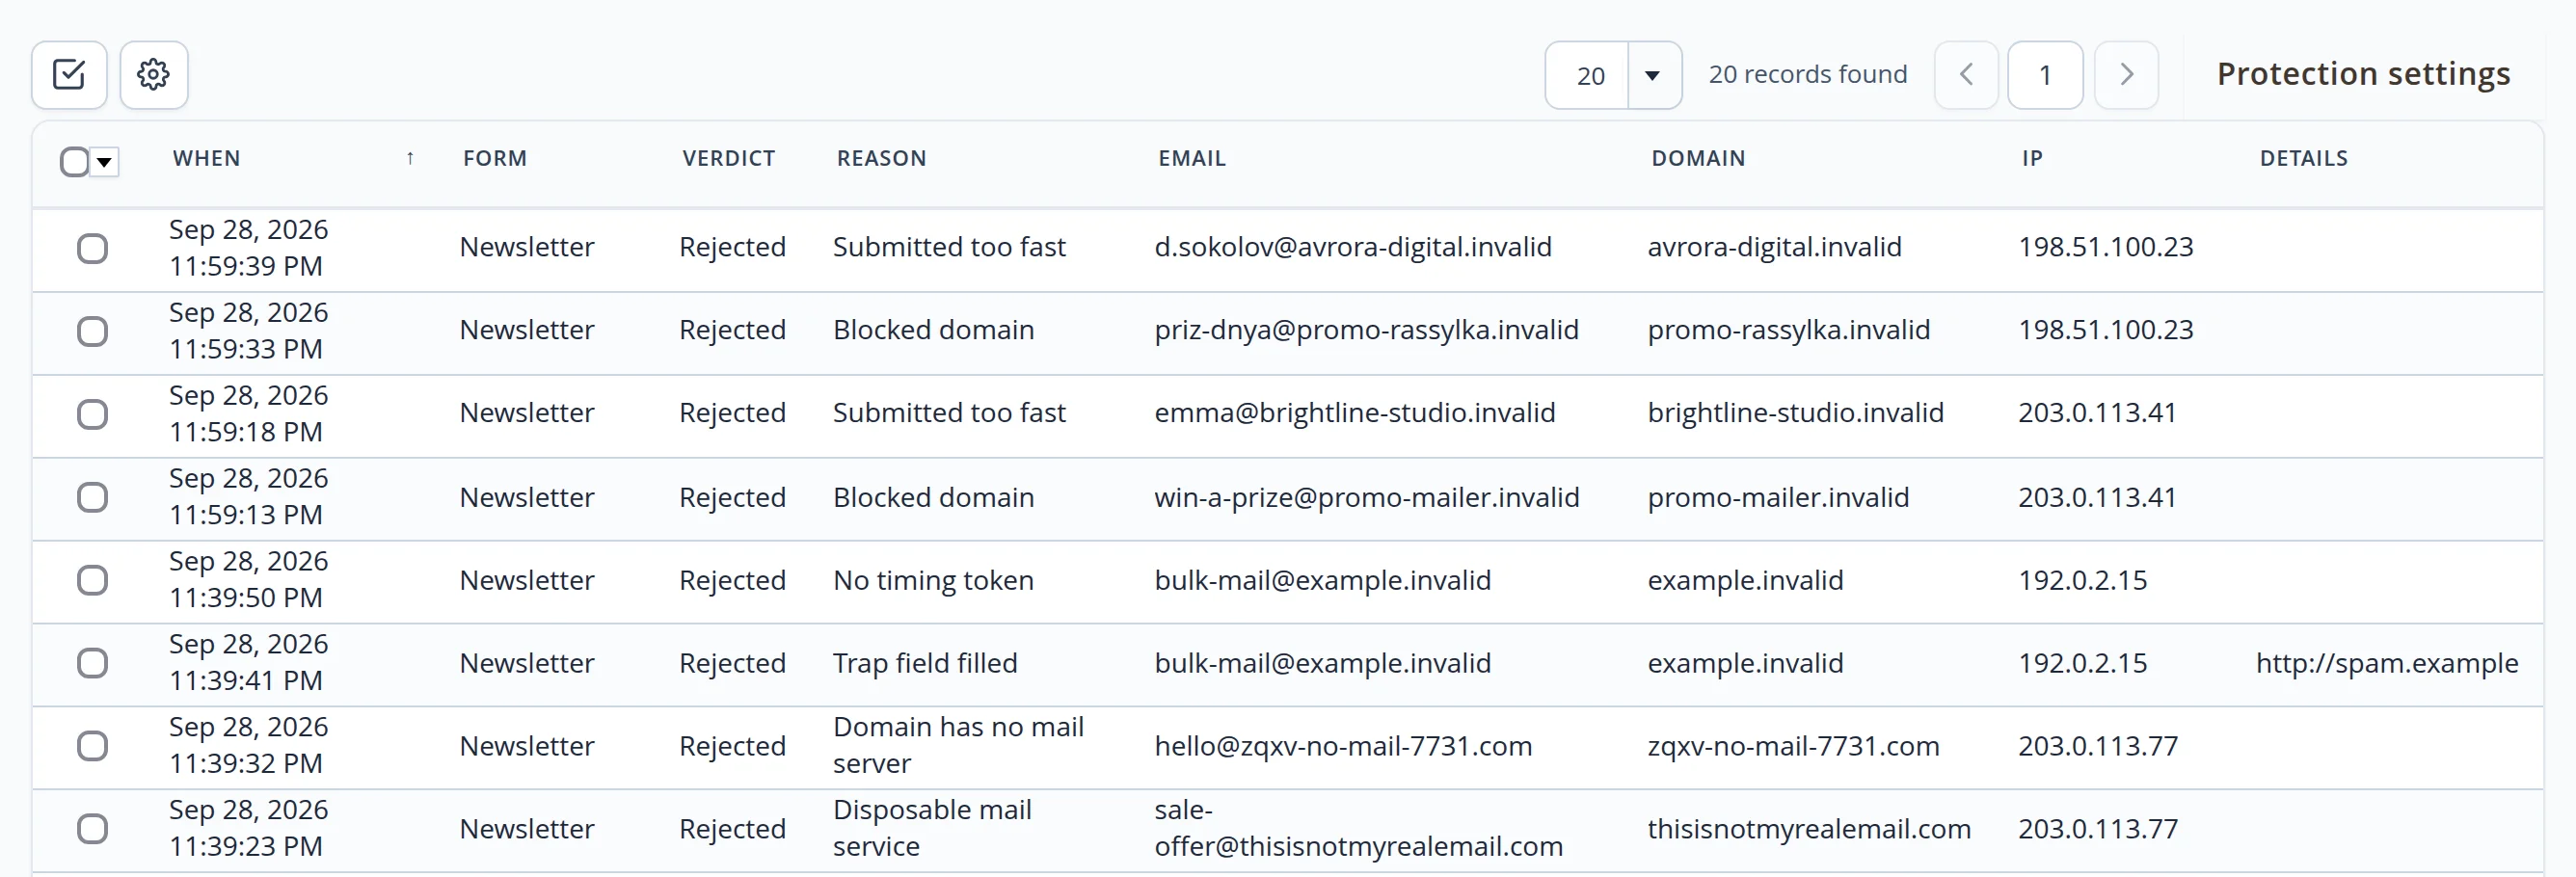Open Protection settings tab
This screenshot has height=877, width=2576.
pyautogui.click(x=2363, y=74)
